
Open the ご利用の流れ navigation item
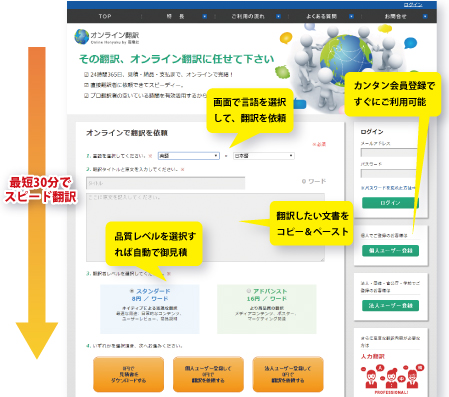pyautogui.click(x=248, y=16)
